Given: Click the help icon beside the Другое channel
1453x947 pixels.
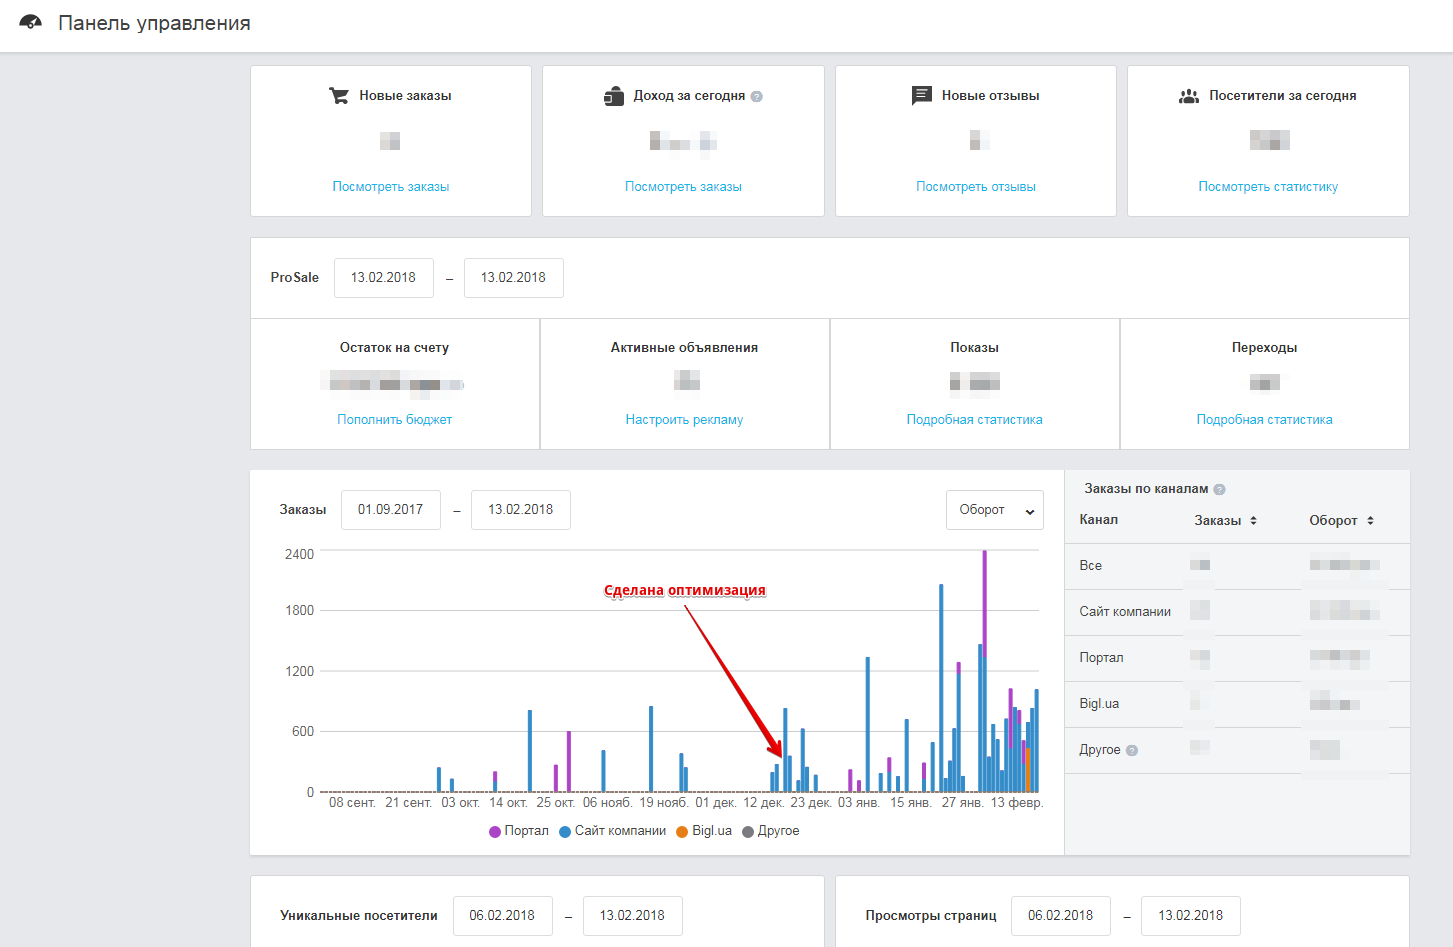Looking at the screenshot, I should (x=1132, y=750).
